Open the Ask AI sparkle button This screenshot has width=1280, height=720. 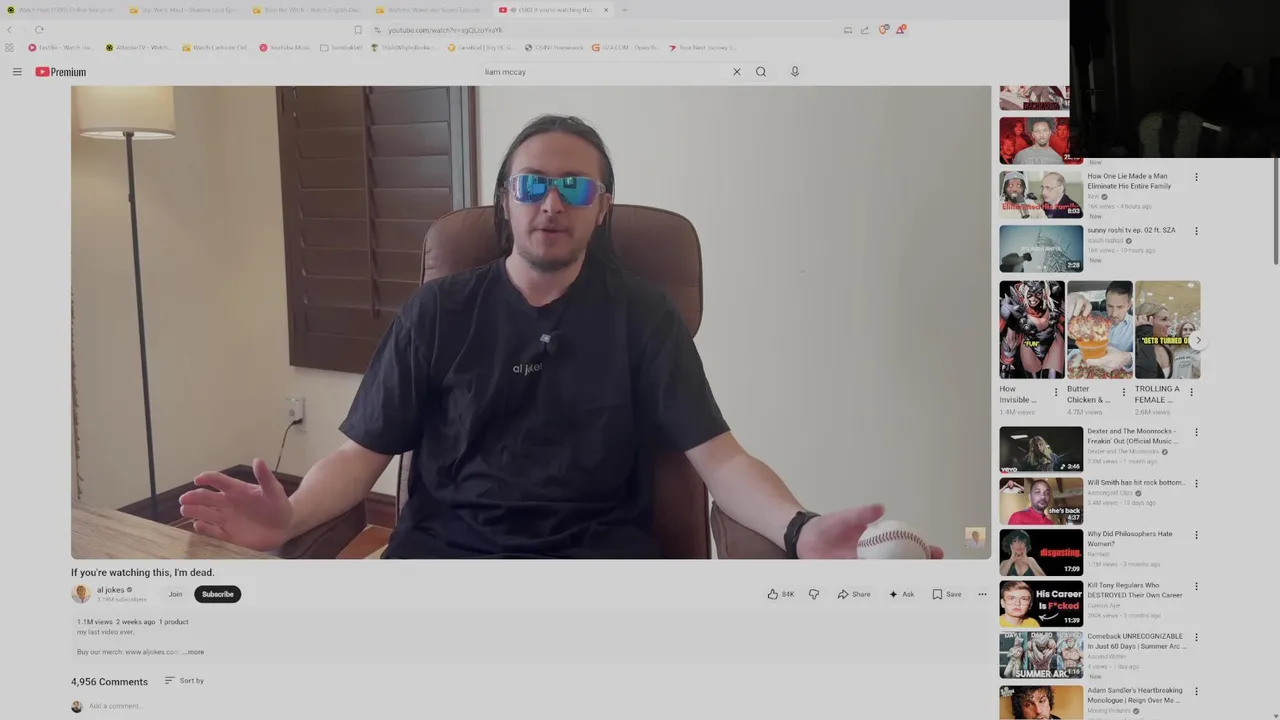tap(901, 594)
